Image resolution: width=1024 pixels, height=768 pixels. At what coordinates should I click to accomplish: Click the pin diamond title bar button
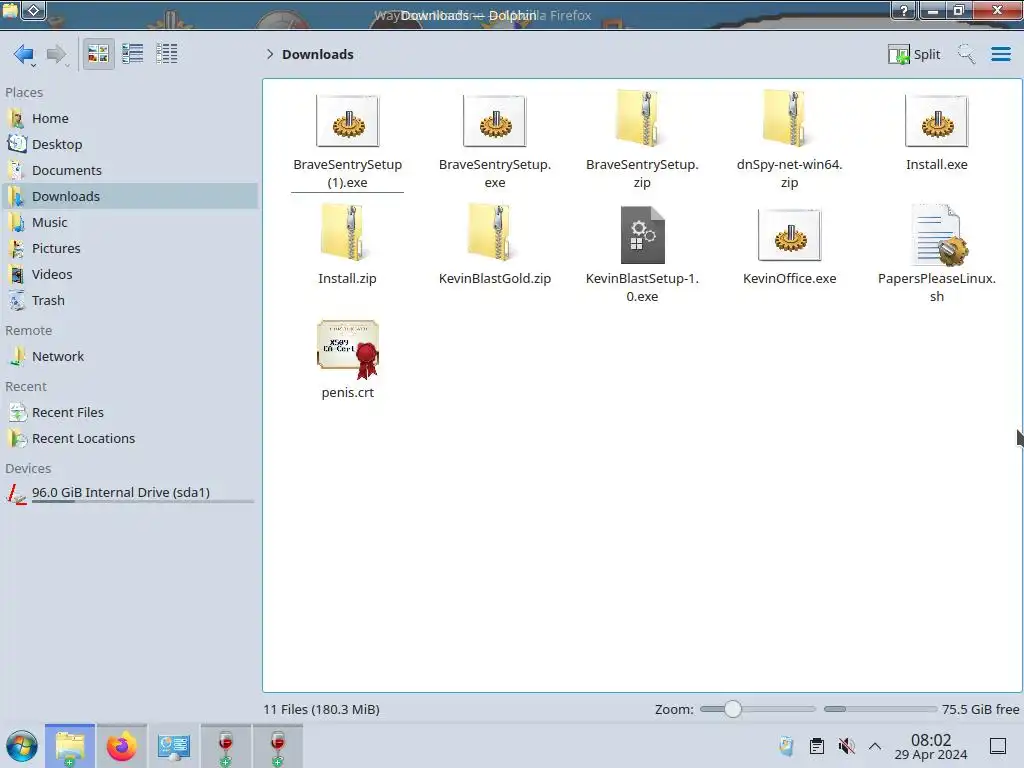pos(34,10)
